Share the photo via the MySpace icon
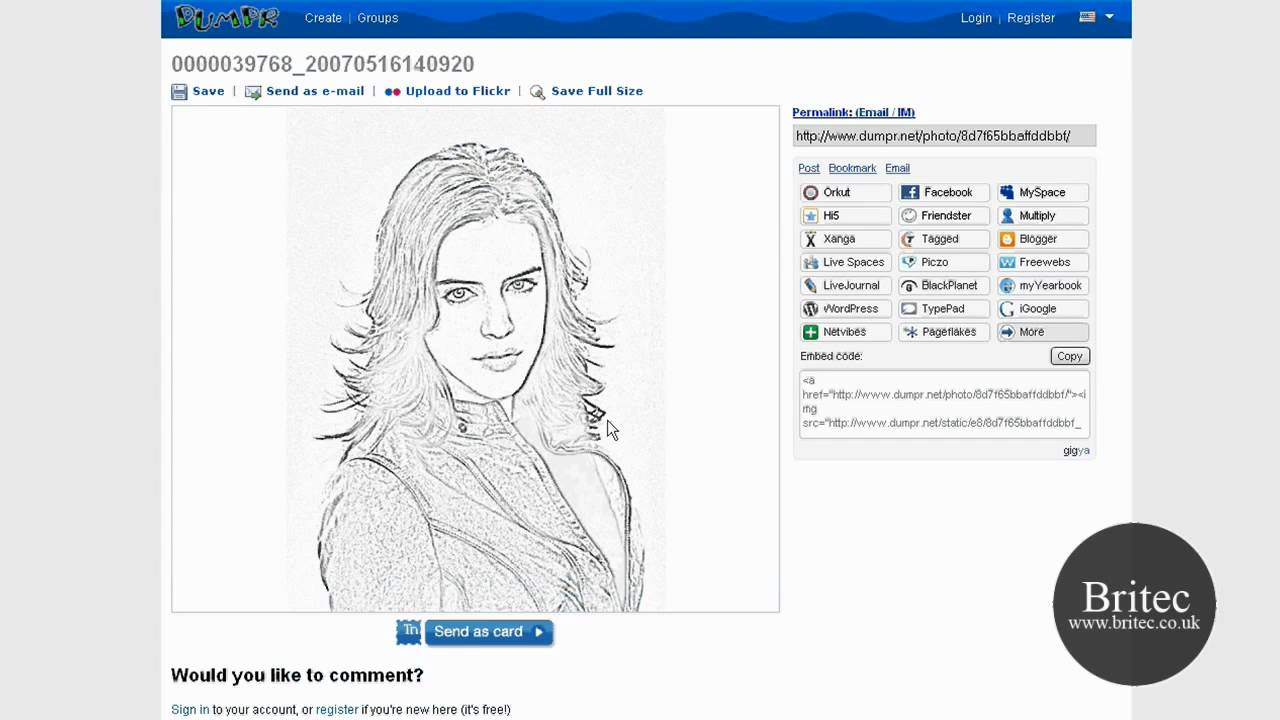Screen dimensions: 1280x720 pos(1006,192)
